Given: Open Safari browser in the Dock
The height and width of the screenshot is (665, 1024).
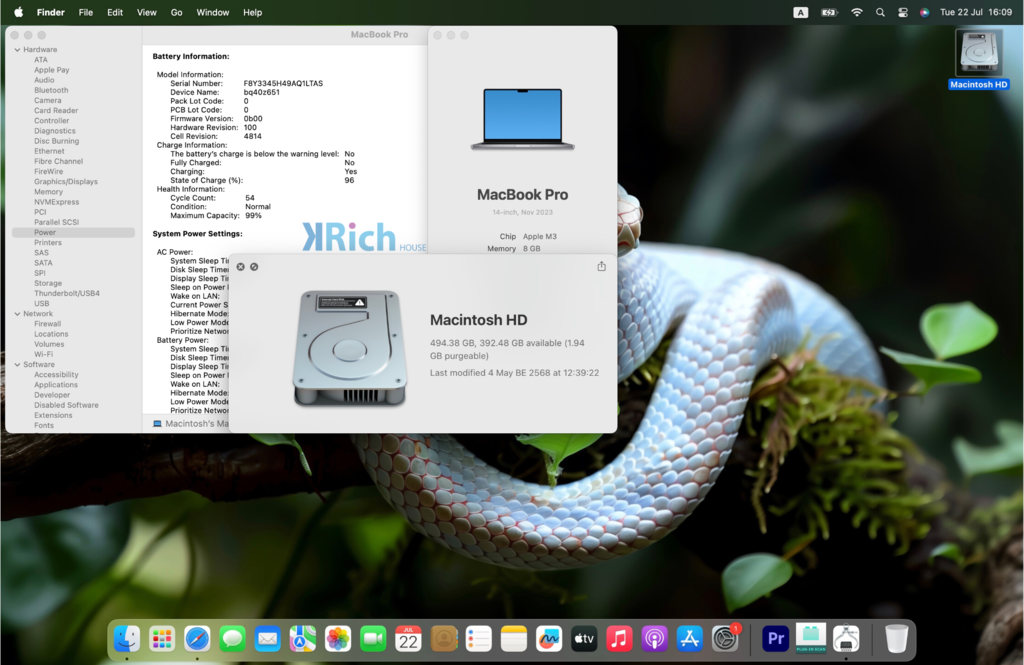Looking at the screenshot, I should point(197,638).
